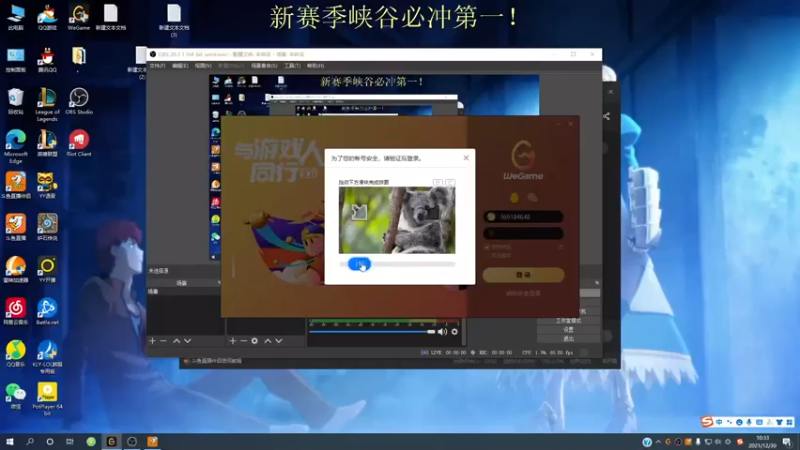This screenshot has width=800, height=450.
Task: Open taskbar search magnifier
Action: (30, 441)
